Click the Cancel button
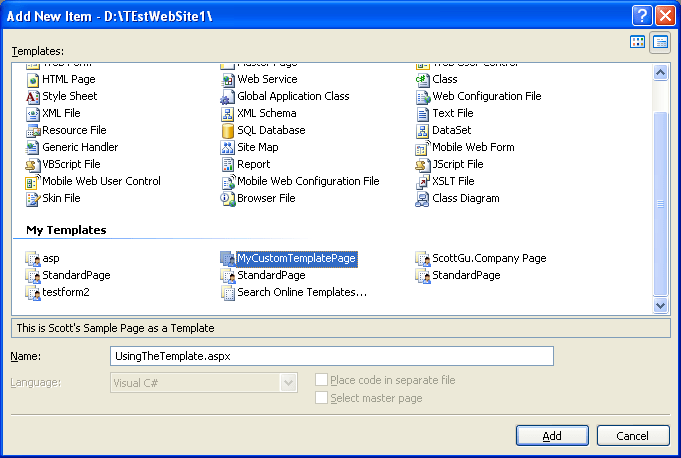 (632, 436)
